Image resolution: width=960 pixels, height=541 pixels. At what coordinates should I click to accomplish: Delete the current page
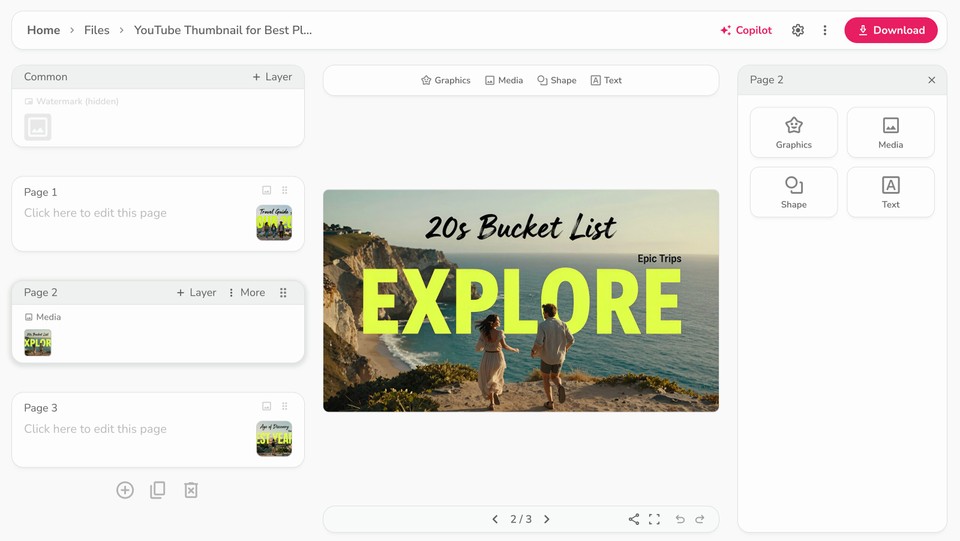[x=191, y=490]
